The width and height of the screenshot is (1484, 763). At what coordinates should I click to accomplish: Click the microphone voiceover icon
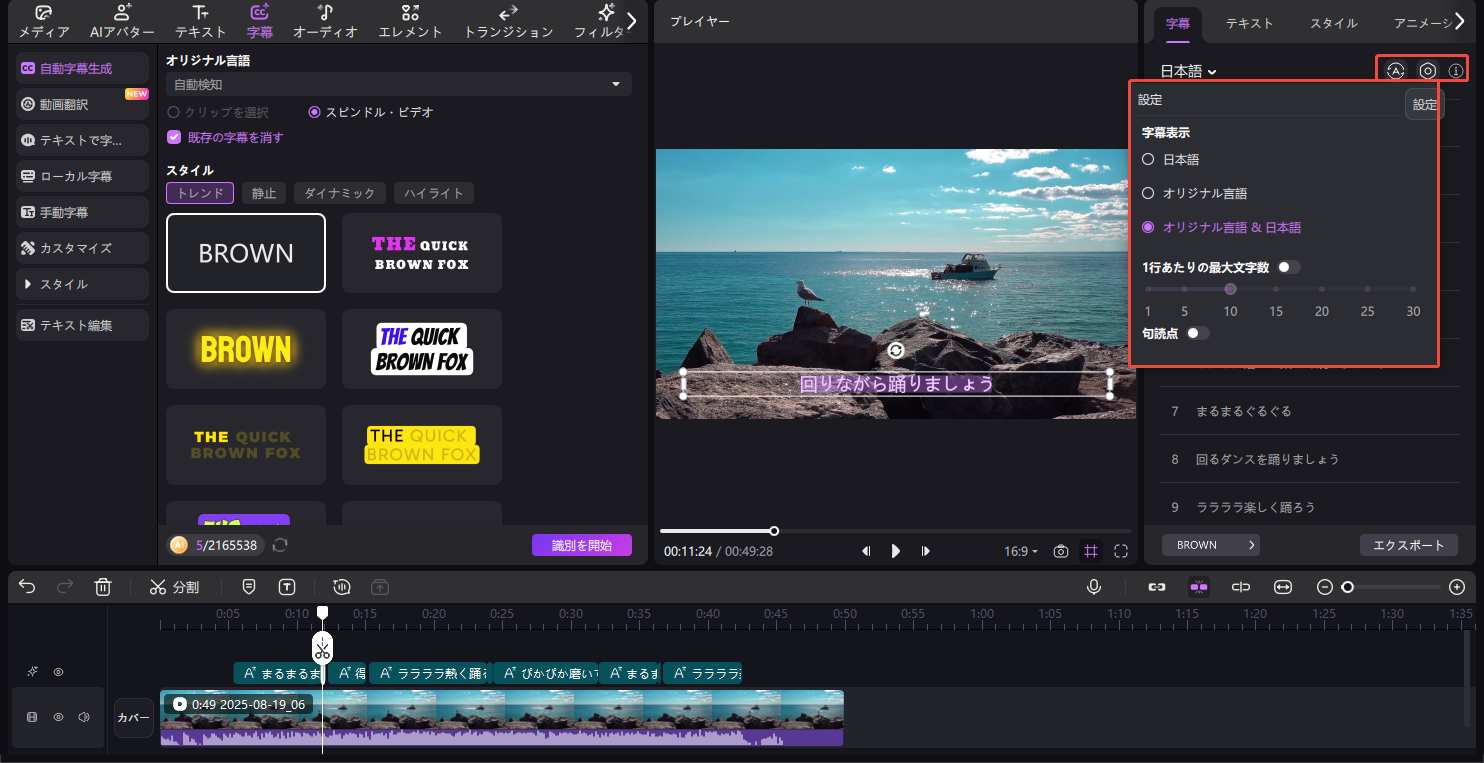point(1095,587)
